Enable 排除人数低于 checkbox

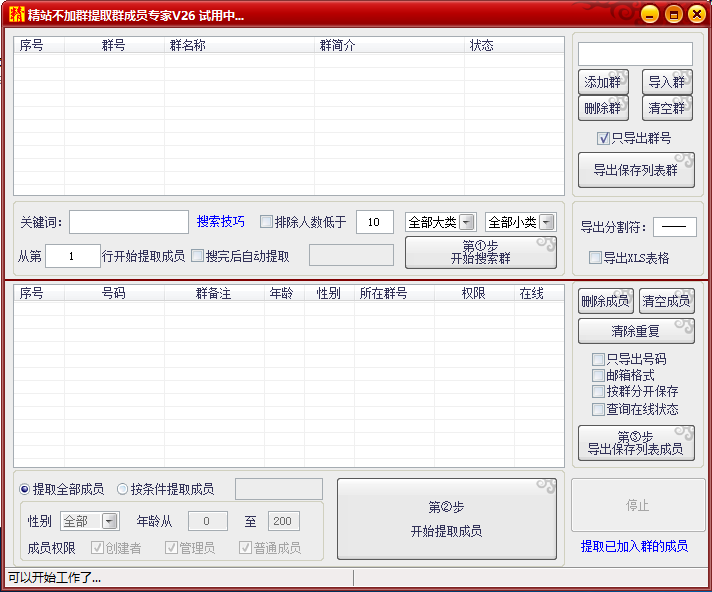click(266, 222)
